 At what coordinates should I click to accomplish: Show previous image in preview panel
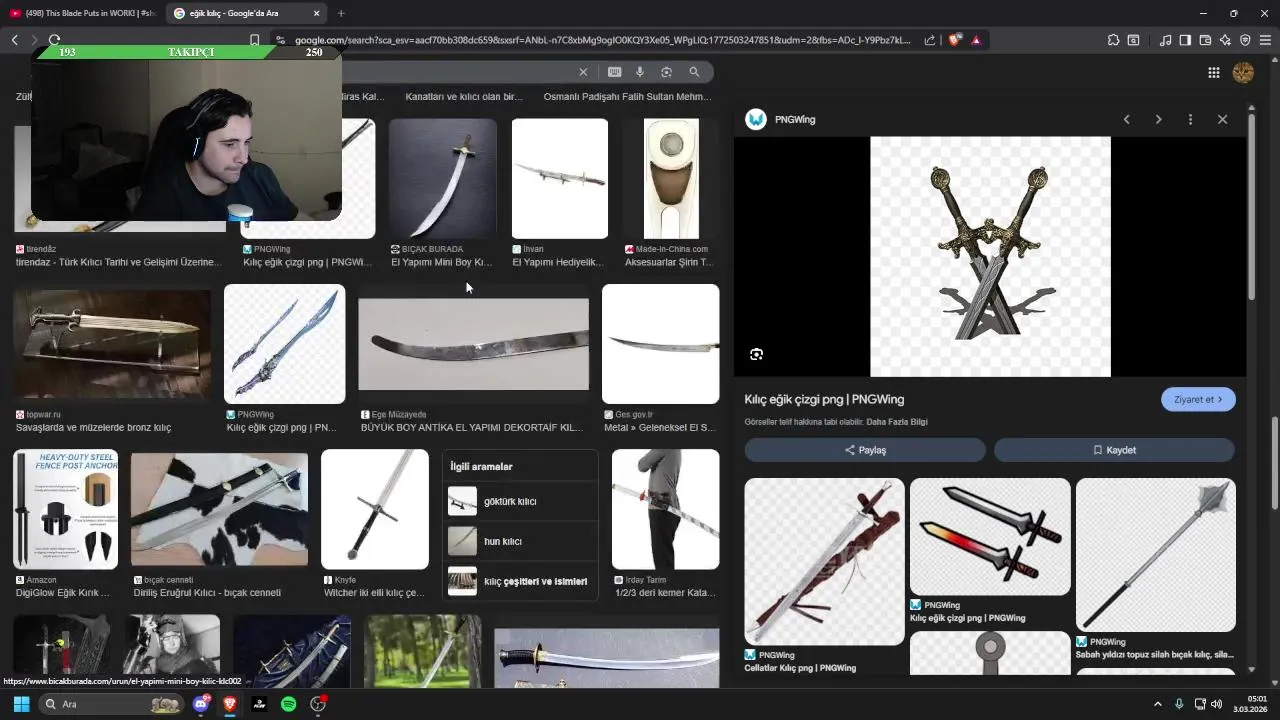pyautogui.click(x=1126, y=119)
